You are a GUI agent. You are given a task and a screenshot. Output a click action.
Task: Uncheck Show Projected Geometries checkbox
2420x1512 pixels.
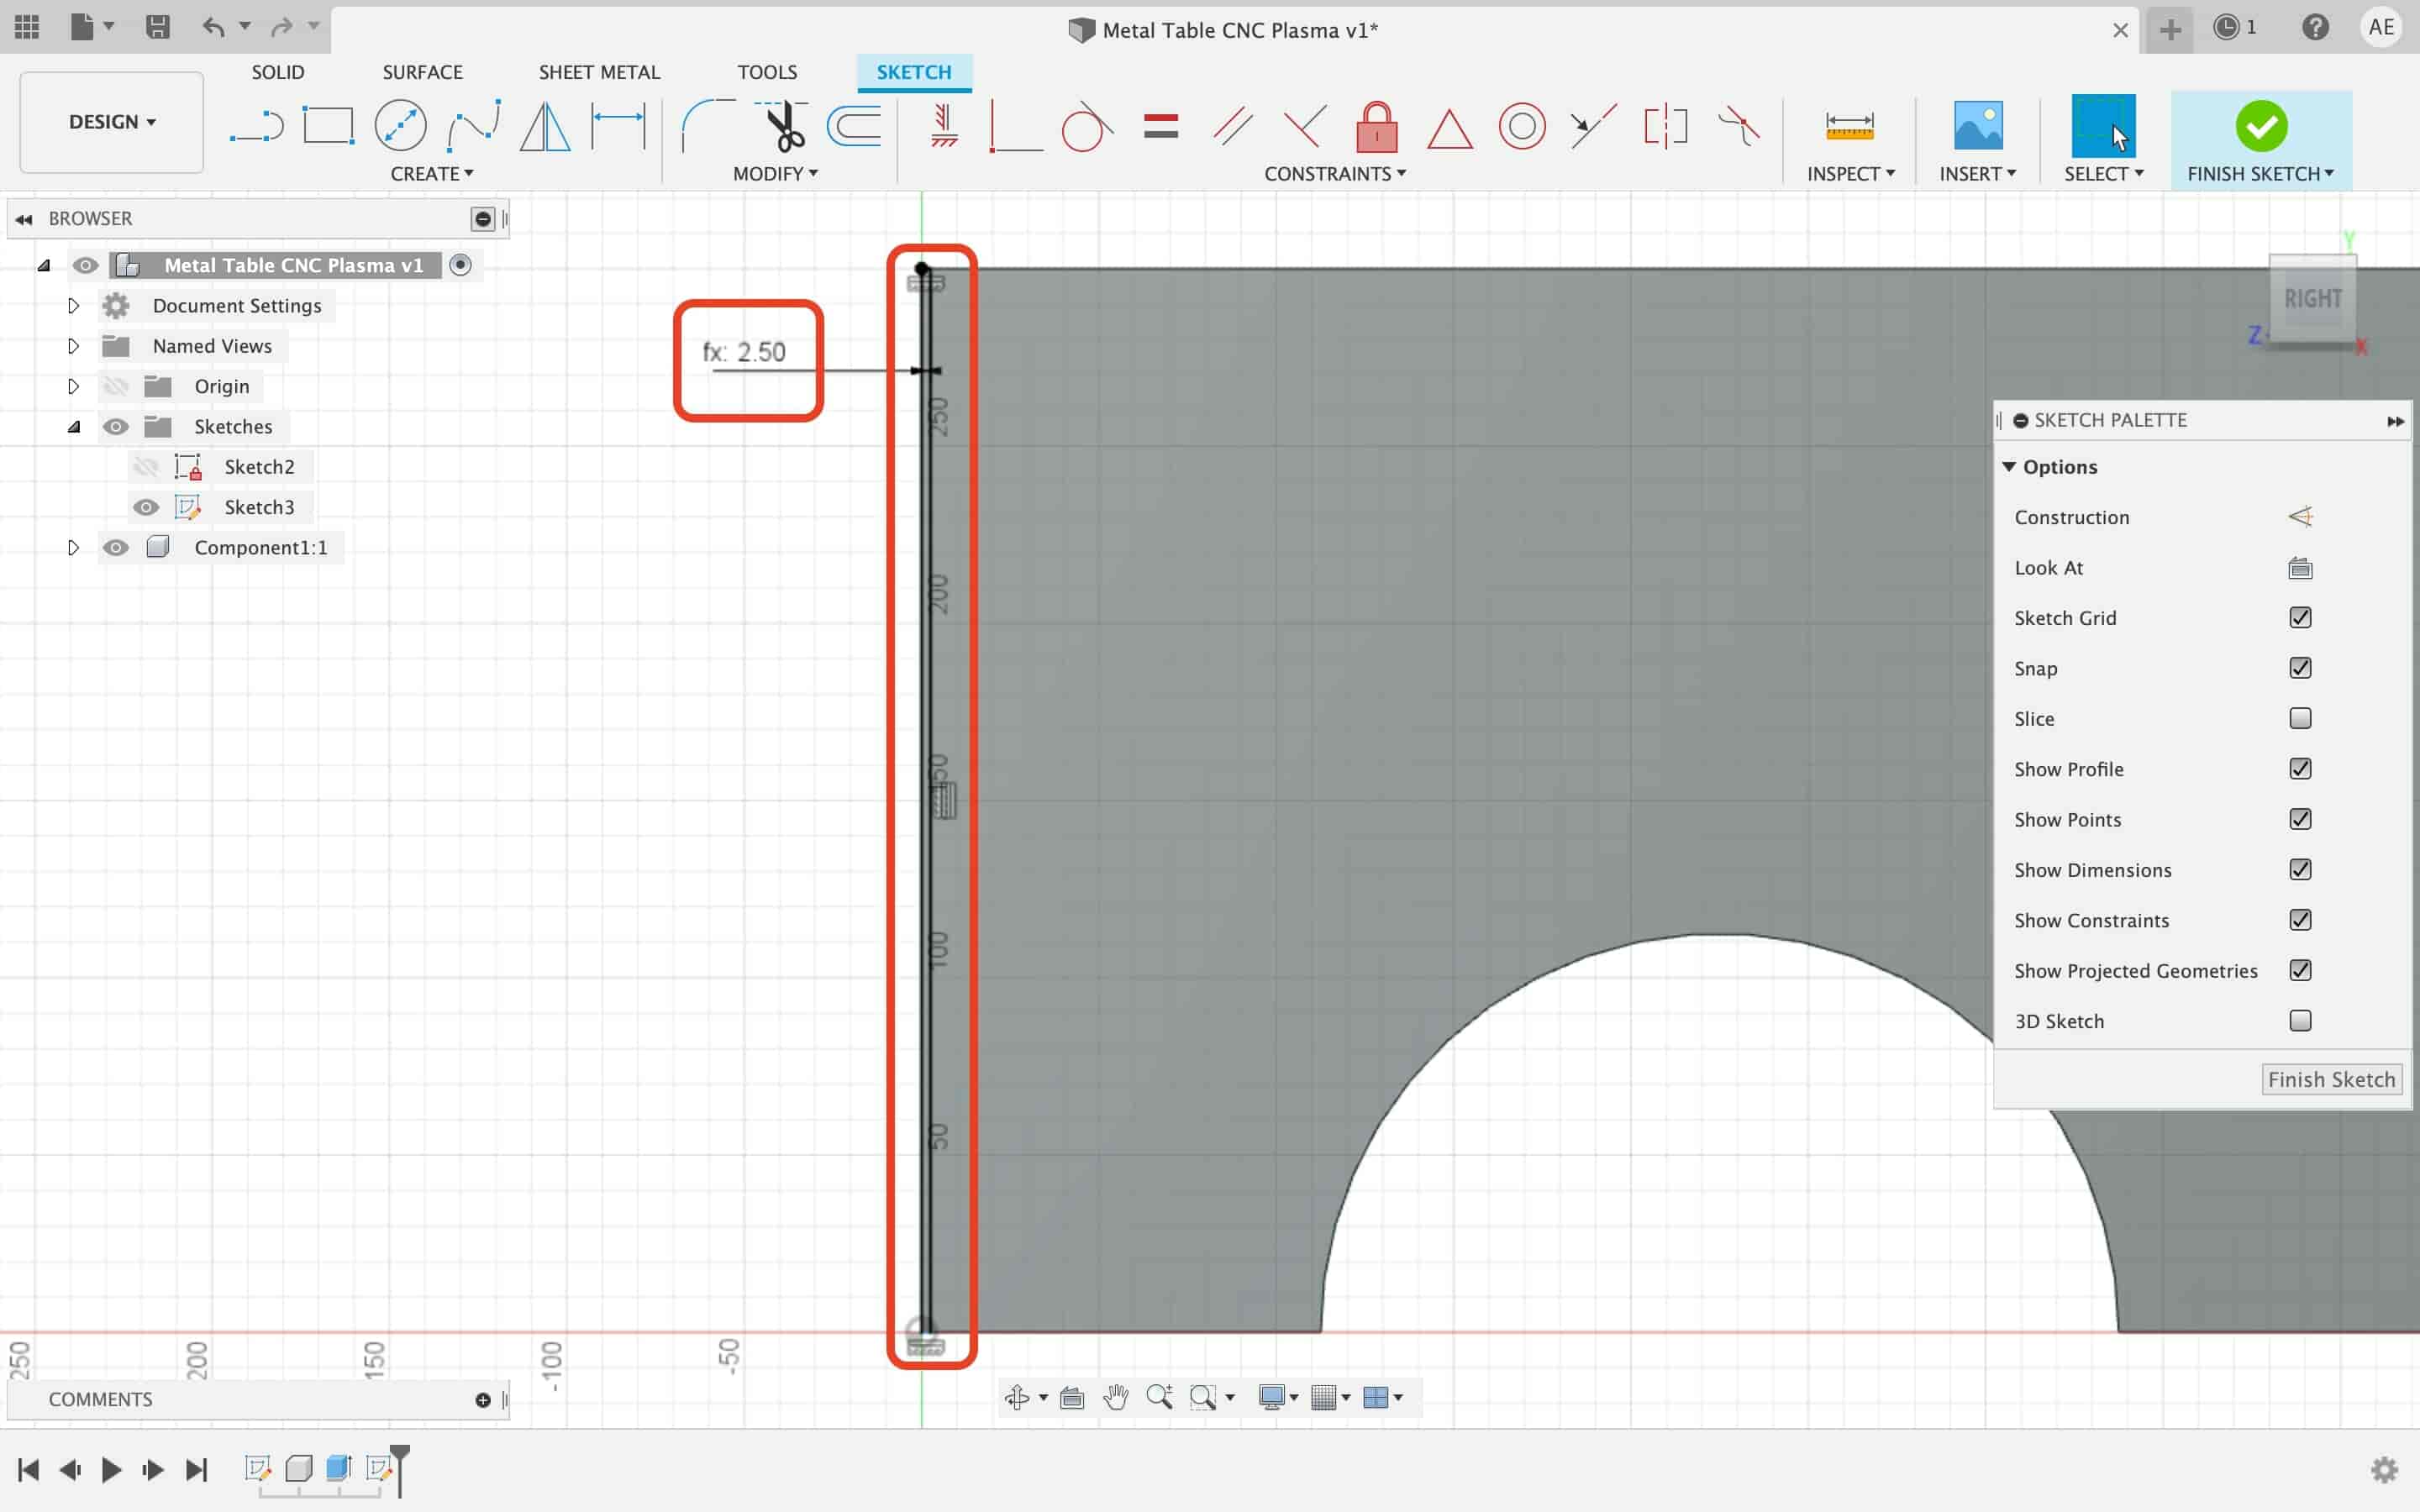tap(2300, 970)
